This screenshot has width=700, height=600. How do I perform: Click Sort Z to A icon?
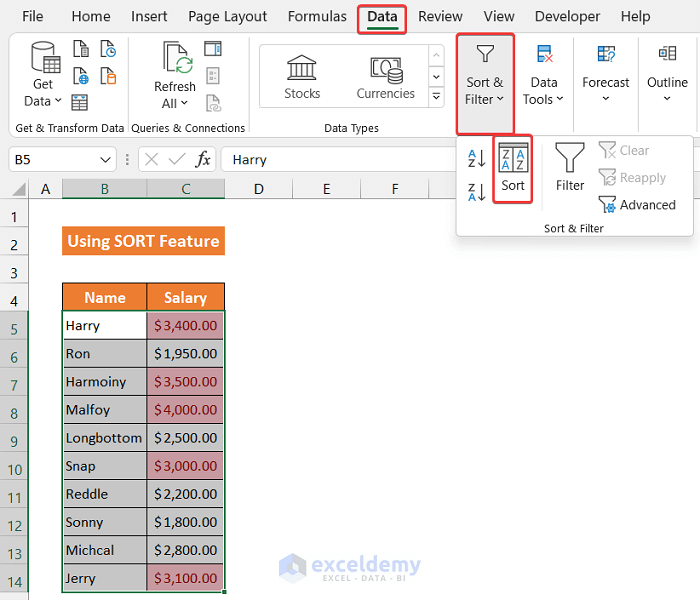(x=476, y=192)
